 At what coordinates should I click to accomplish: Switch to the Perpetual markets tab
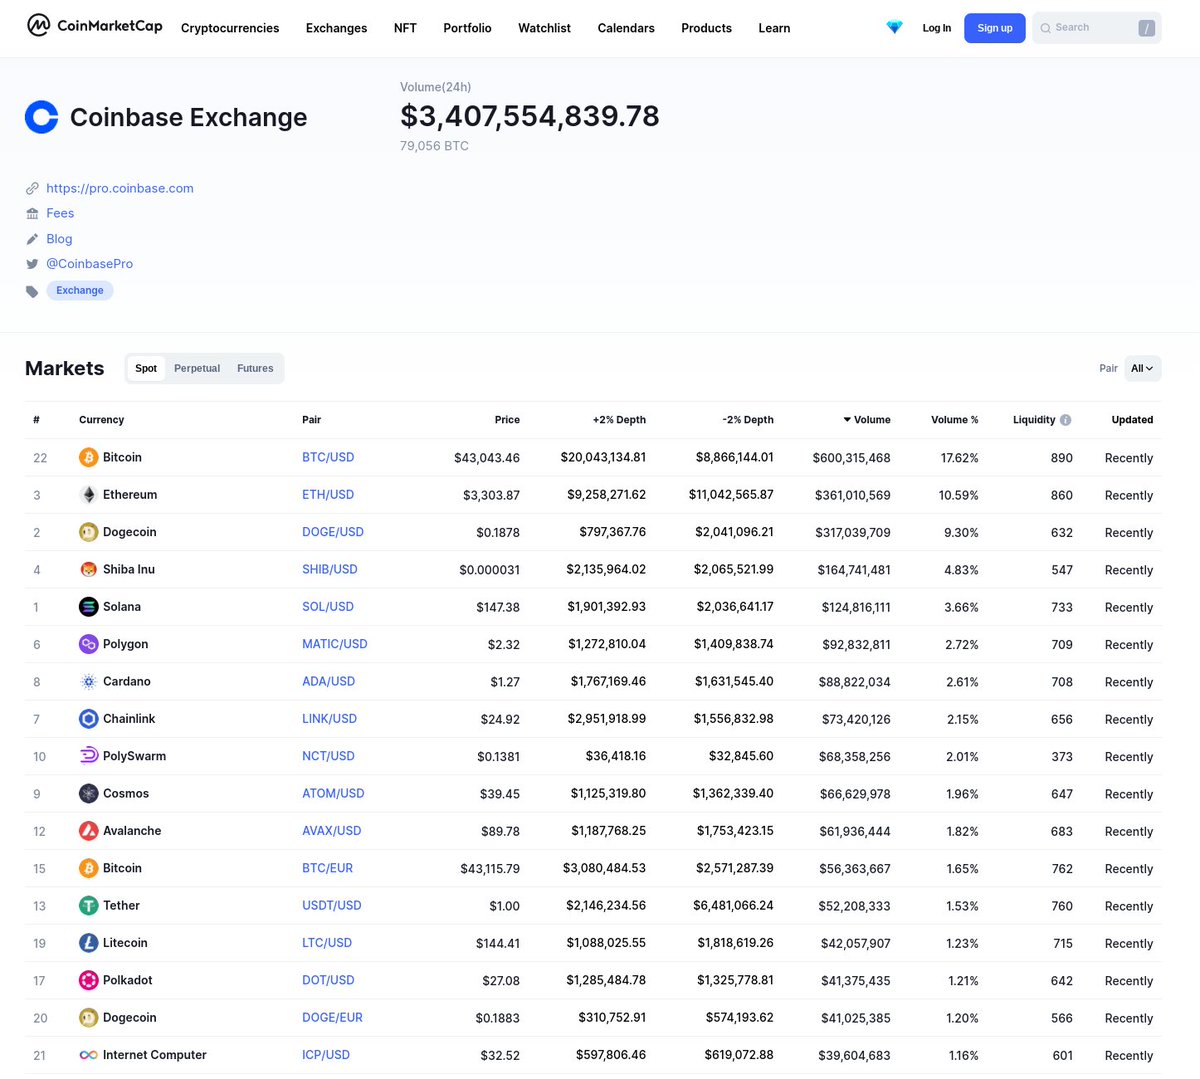coord(196,368)
